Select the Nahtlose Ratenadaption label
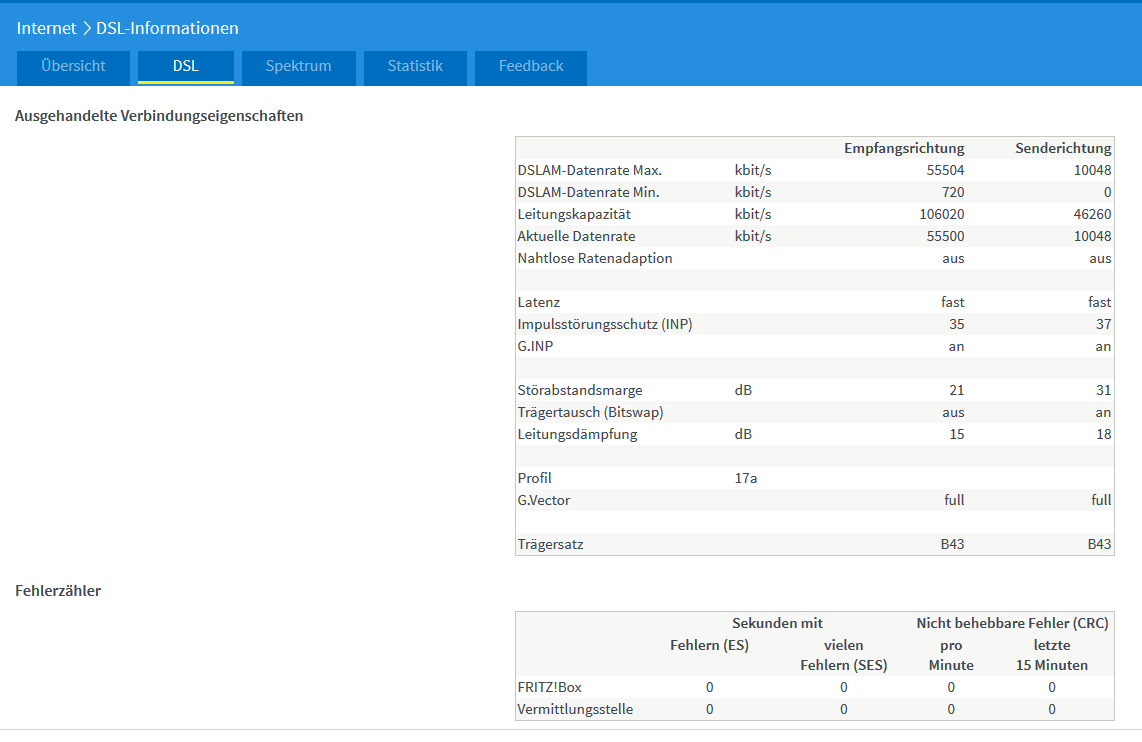The image size is (1142, 742). (595, 258)
